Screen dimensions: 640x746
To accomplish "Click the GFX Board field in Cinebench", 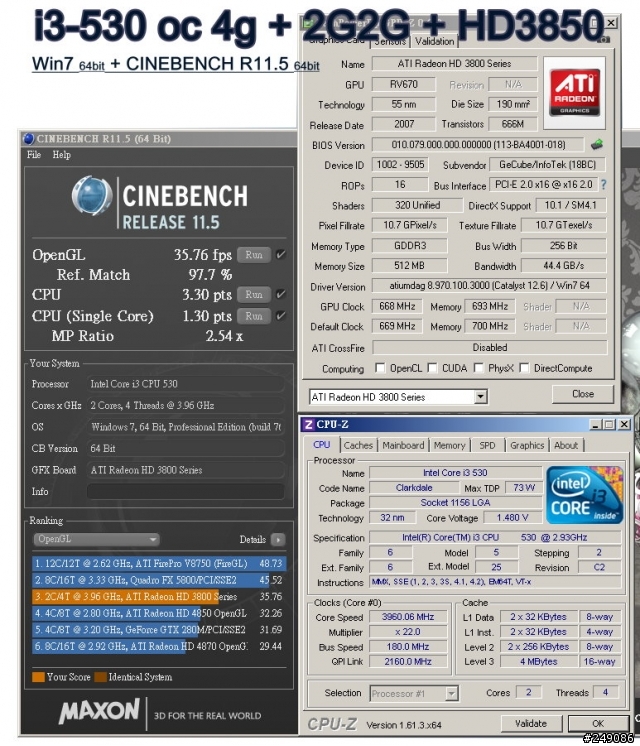I will click(186, 470).
